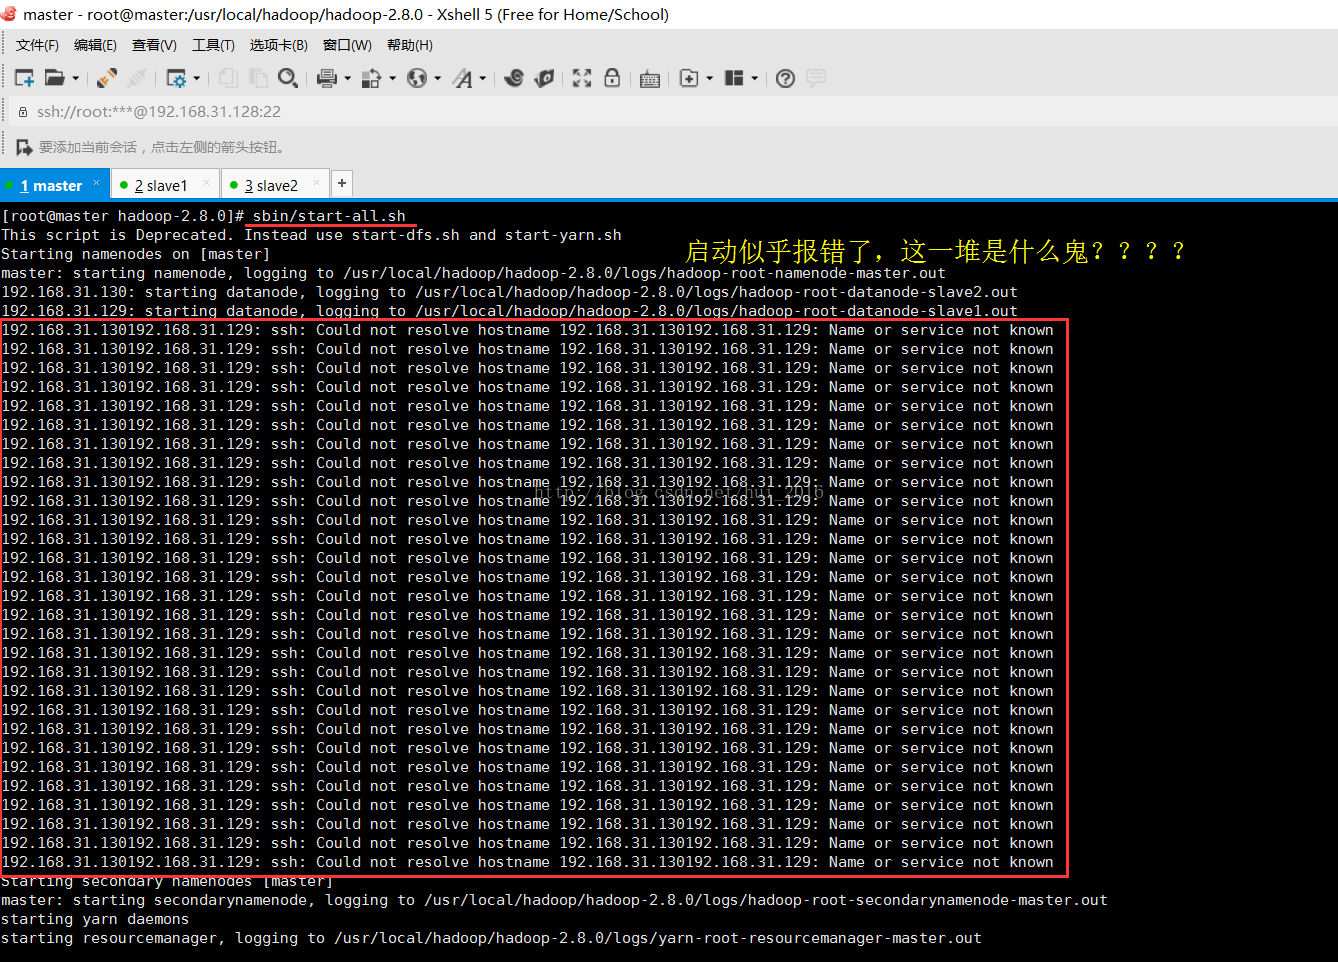Open the 工具(T) menu

(213, 45)
